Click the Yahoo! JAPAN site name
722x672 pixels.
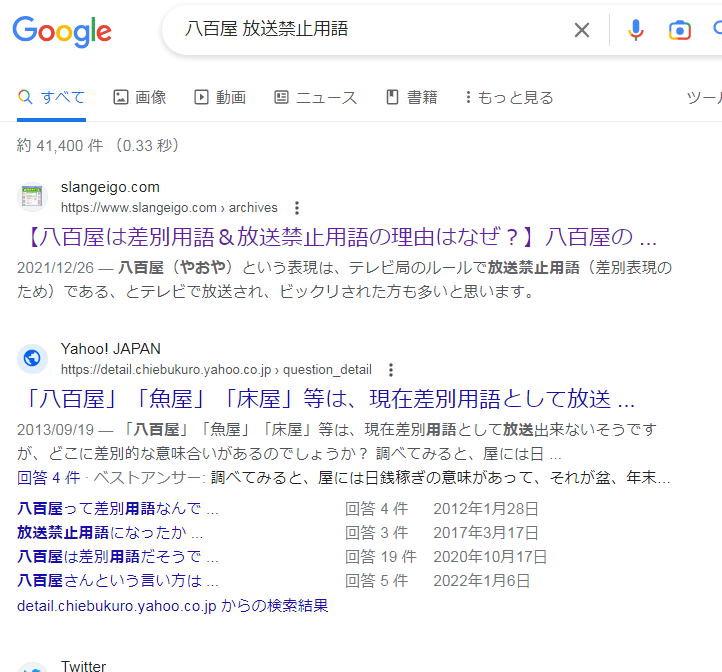tap(111, 349)
